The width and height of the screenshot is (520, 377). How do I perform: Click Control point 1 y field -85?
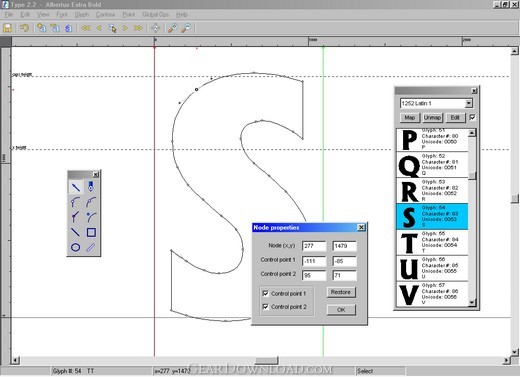click(345, 261)
